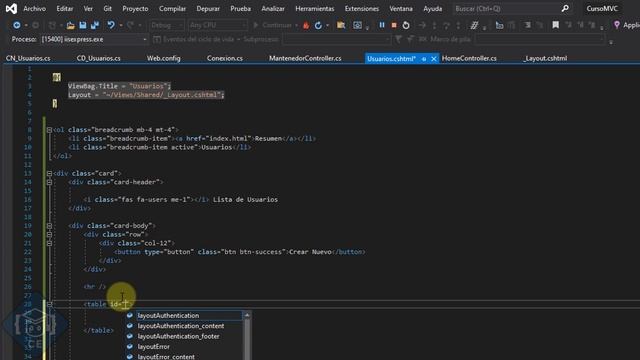Open the Compilar menu
Image resolution: width=640 pixels, height=360 pixels.
172,9
